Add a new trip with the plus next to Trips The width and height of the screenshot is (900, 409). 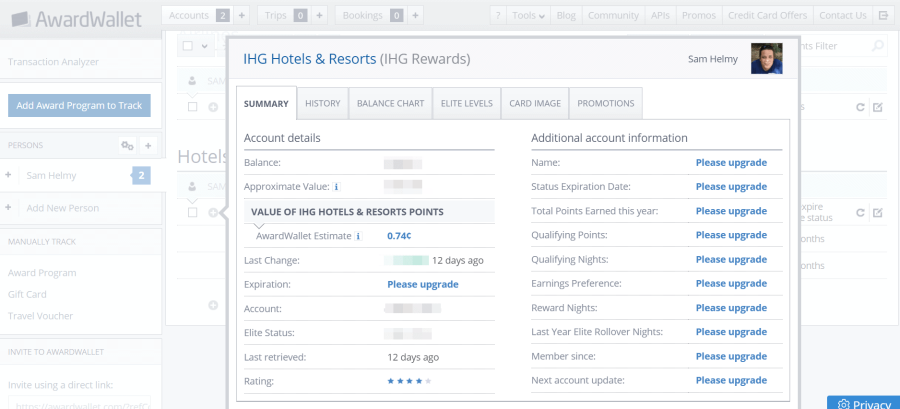(x=319, y=15)
